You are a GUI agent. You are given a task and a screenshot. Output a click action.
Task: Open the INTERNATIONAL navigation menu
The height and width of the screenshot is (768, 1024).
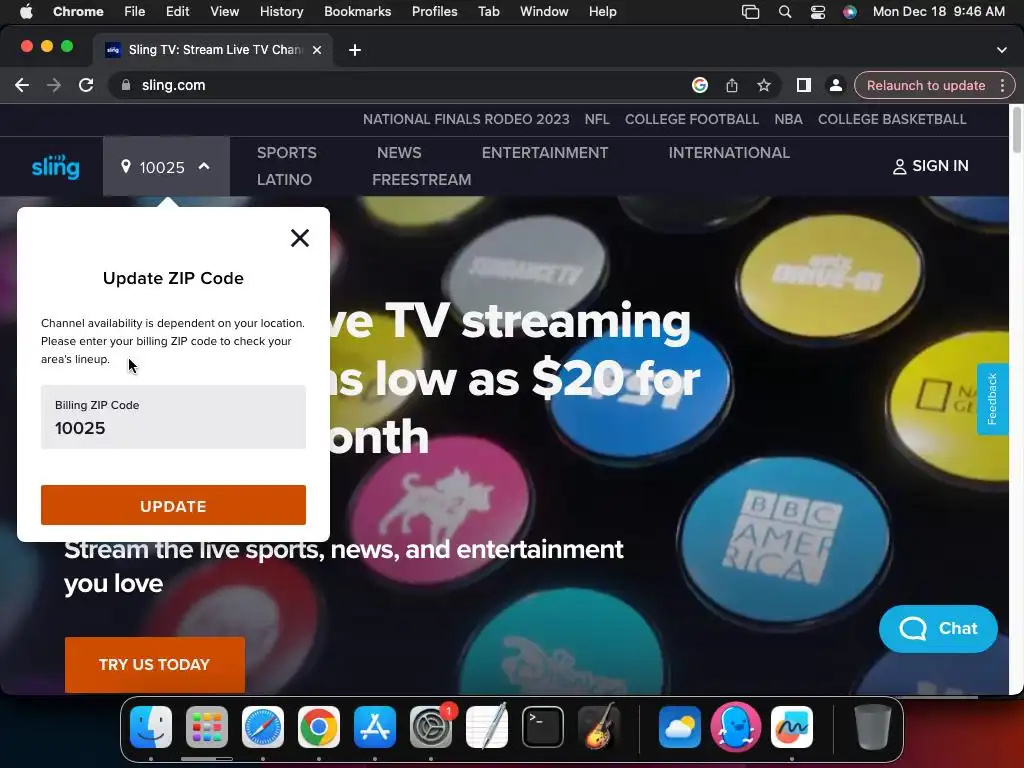click(729, 153)
